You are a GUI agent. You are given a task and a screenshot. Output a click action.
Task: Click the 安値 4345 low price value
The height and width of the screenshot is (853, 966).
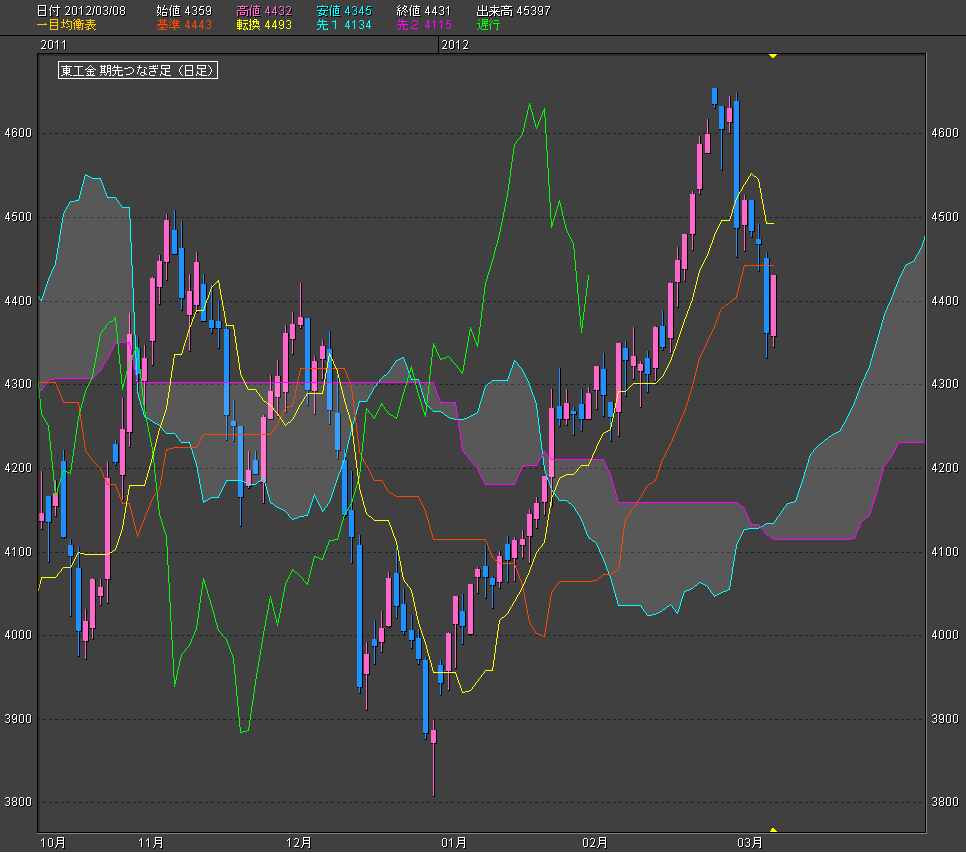pyautogui.click(x=344, y=11)
